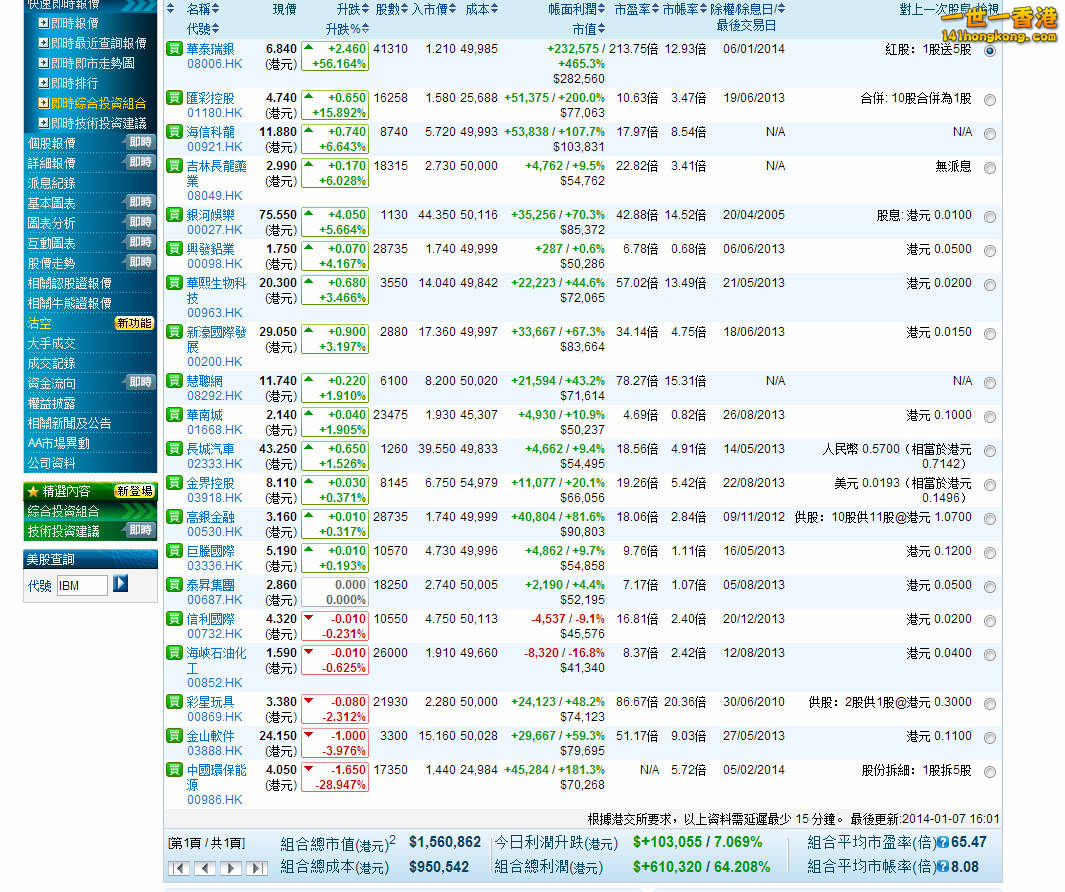Click the buy icon next to 彩星玩具
1065x892 pixels.
click(x=175, y=701)
